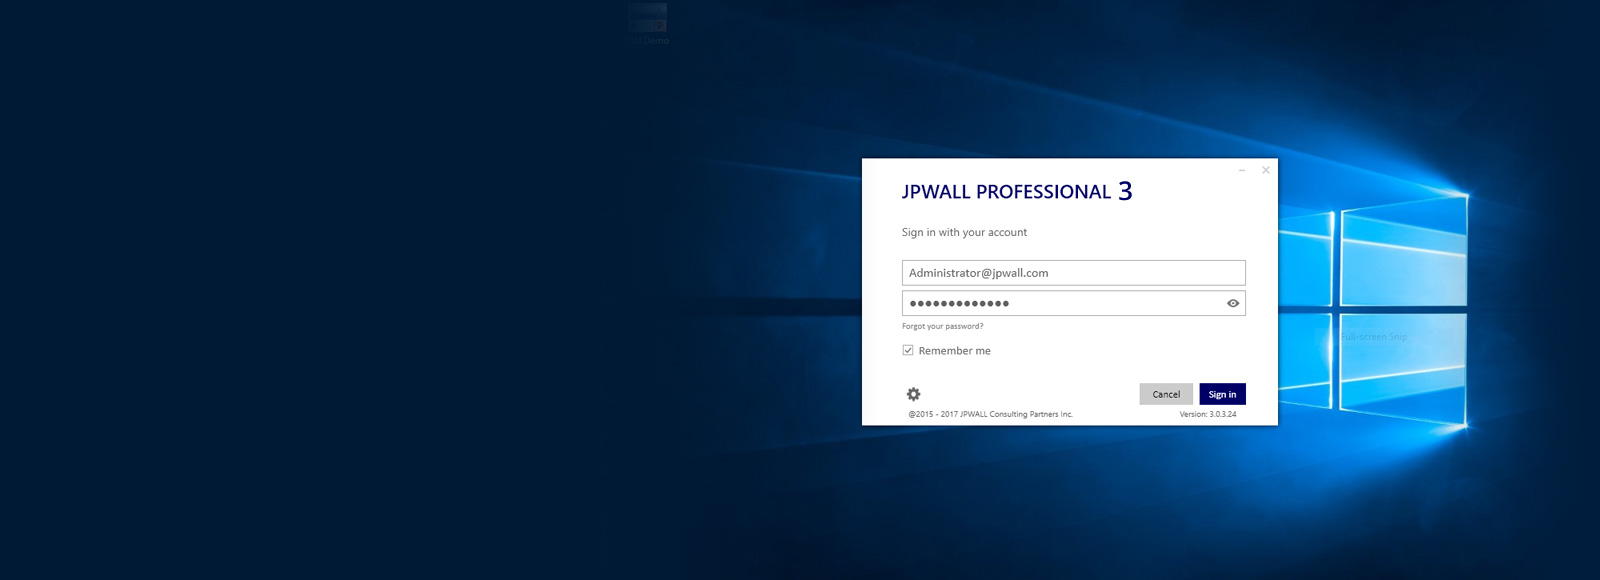Click the Cancel button

point(1166,394)
